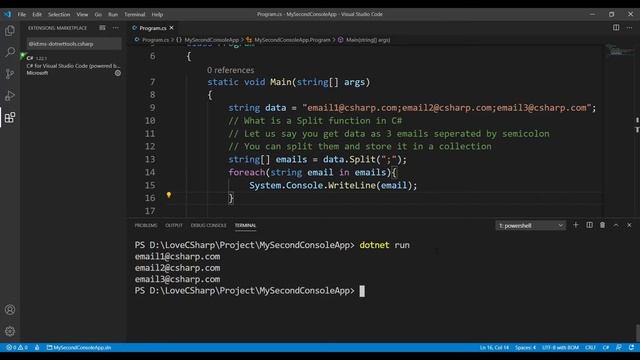Kill the terminal with trash icon
This screenshot has width=640, height=360.
(602, 225)
